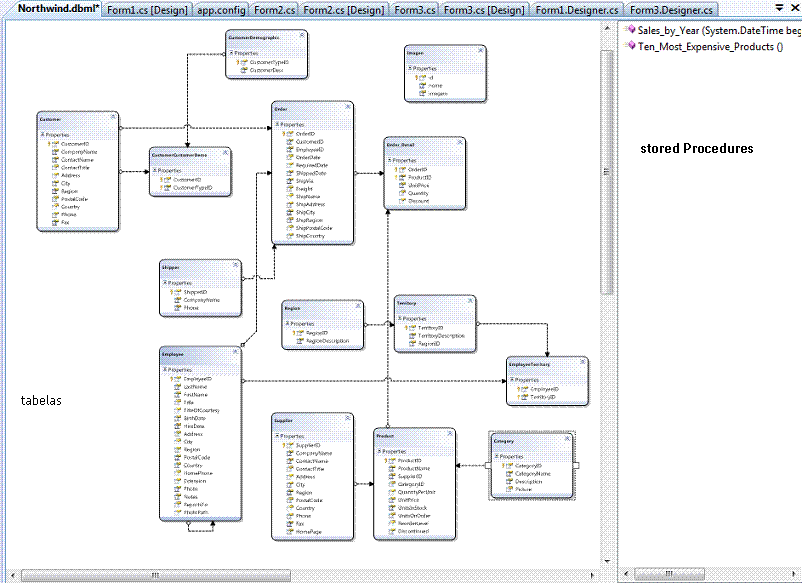The width and height of the screenshot is (802, 583).
Task: Click the CategoryName property icon in Category entity
Action: pos(509,474)
